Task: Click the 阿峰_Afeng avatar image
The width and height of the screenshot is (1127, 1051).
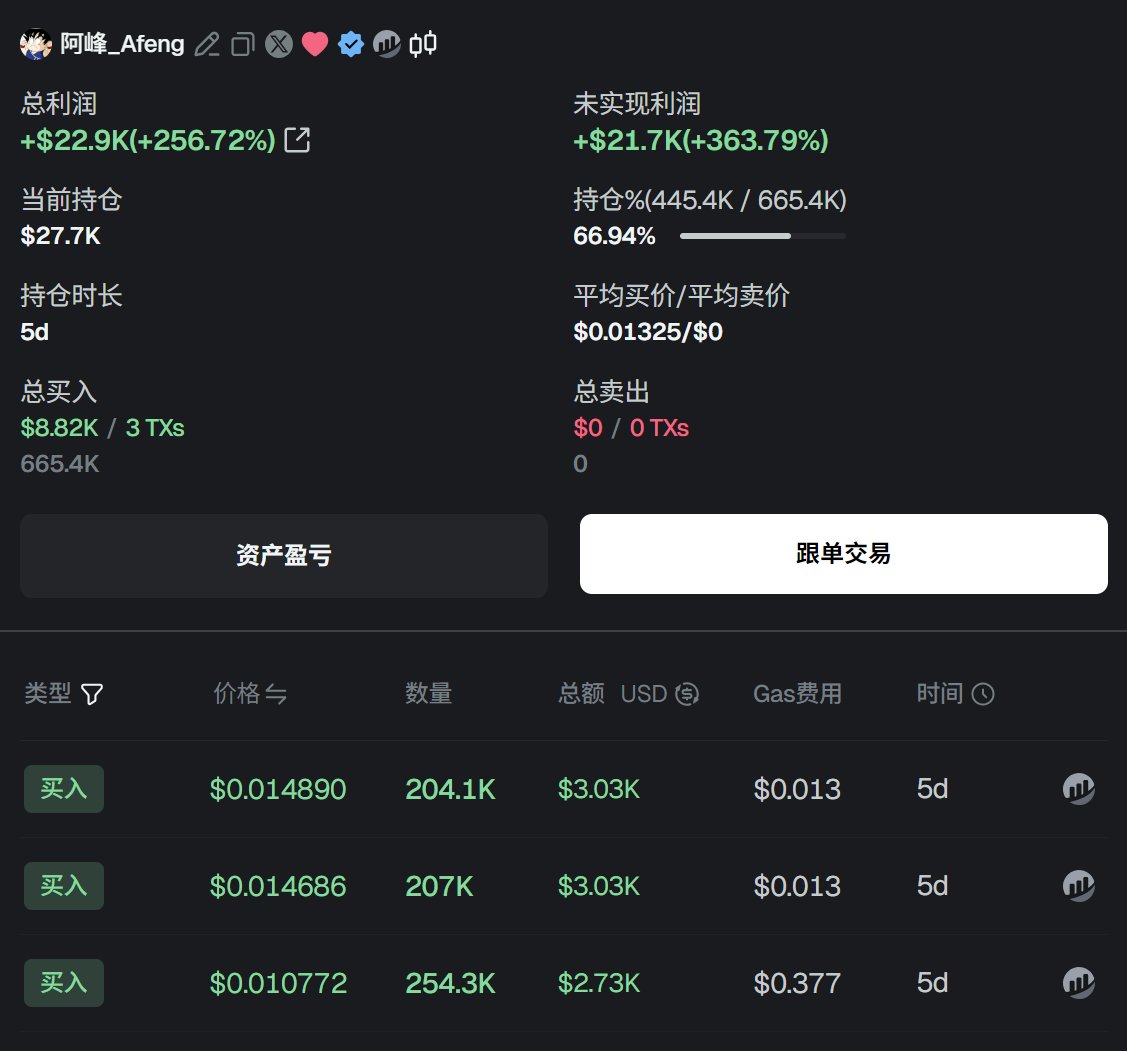Action: point(36,44)
